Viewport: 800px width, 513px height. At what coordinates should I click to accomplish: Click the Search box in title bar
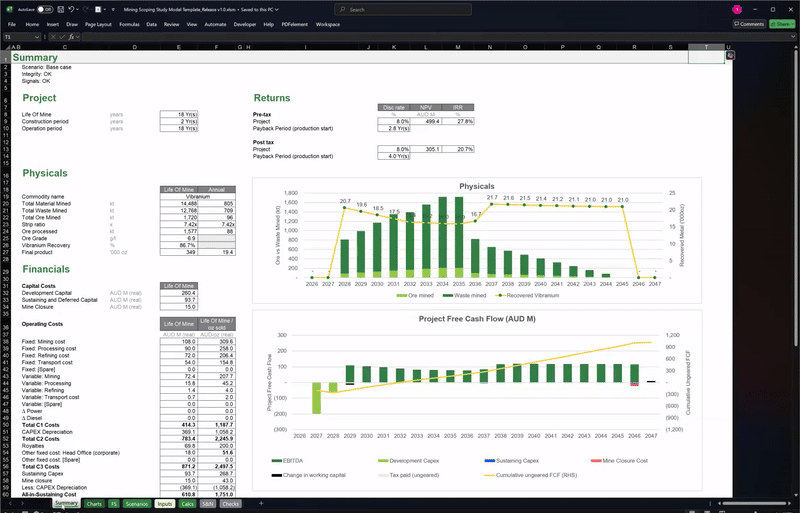[x=403, y=9]
